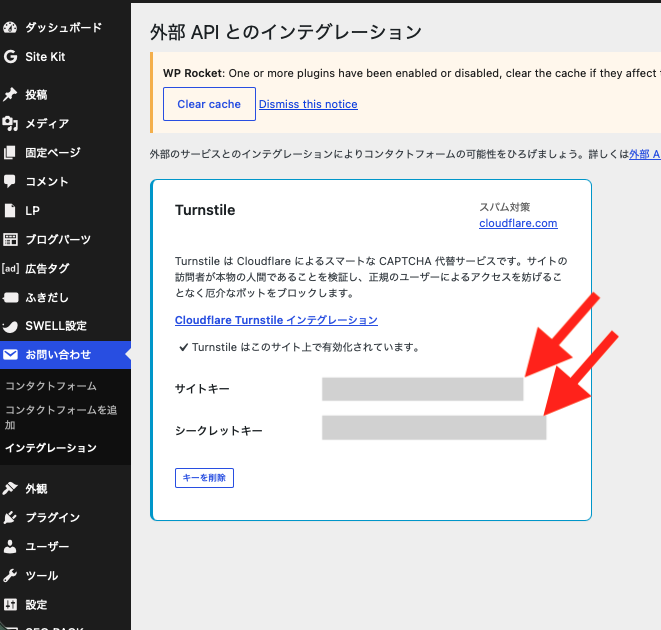661x630 pixels.
Task: Open the 外部 API documentation link
Action: pos(645,154)
